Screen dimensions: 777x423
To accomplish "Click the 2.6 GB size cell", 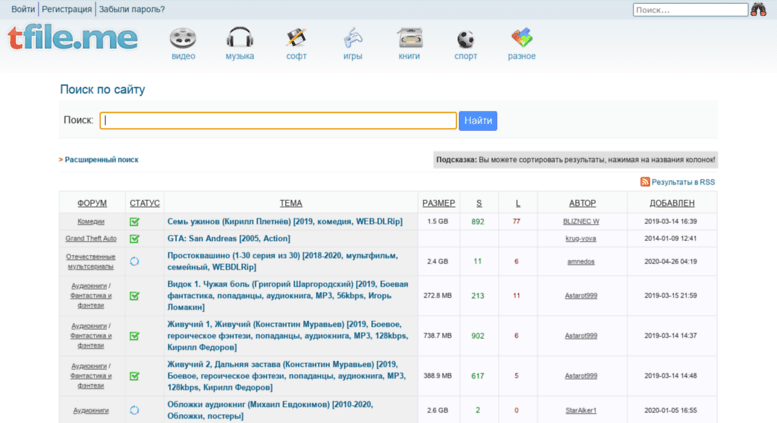I will 438,410.
